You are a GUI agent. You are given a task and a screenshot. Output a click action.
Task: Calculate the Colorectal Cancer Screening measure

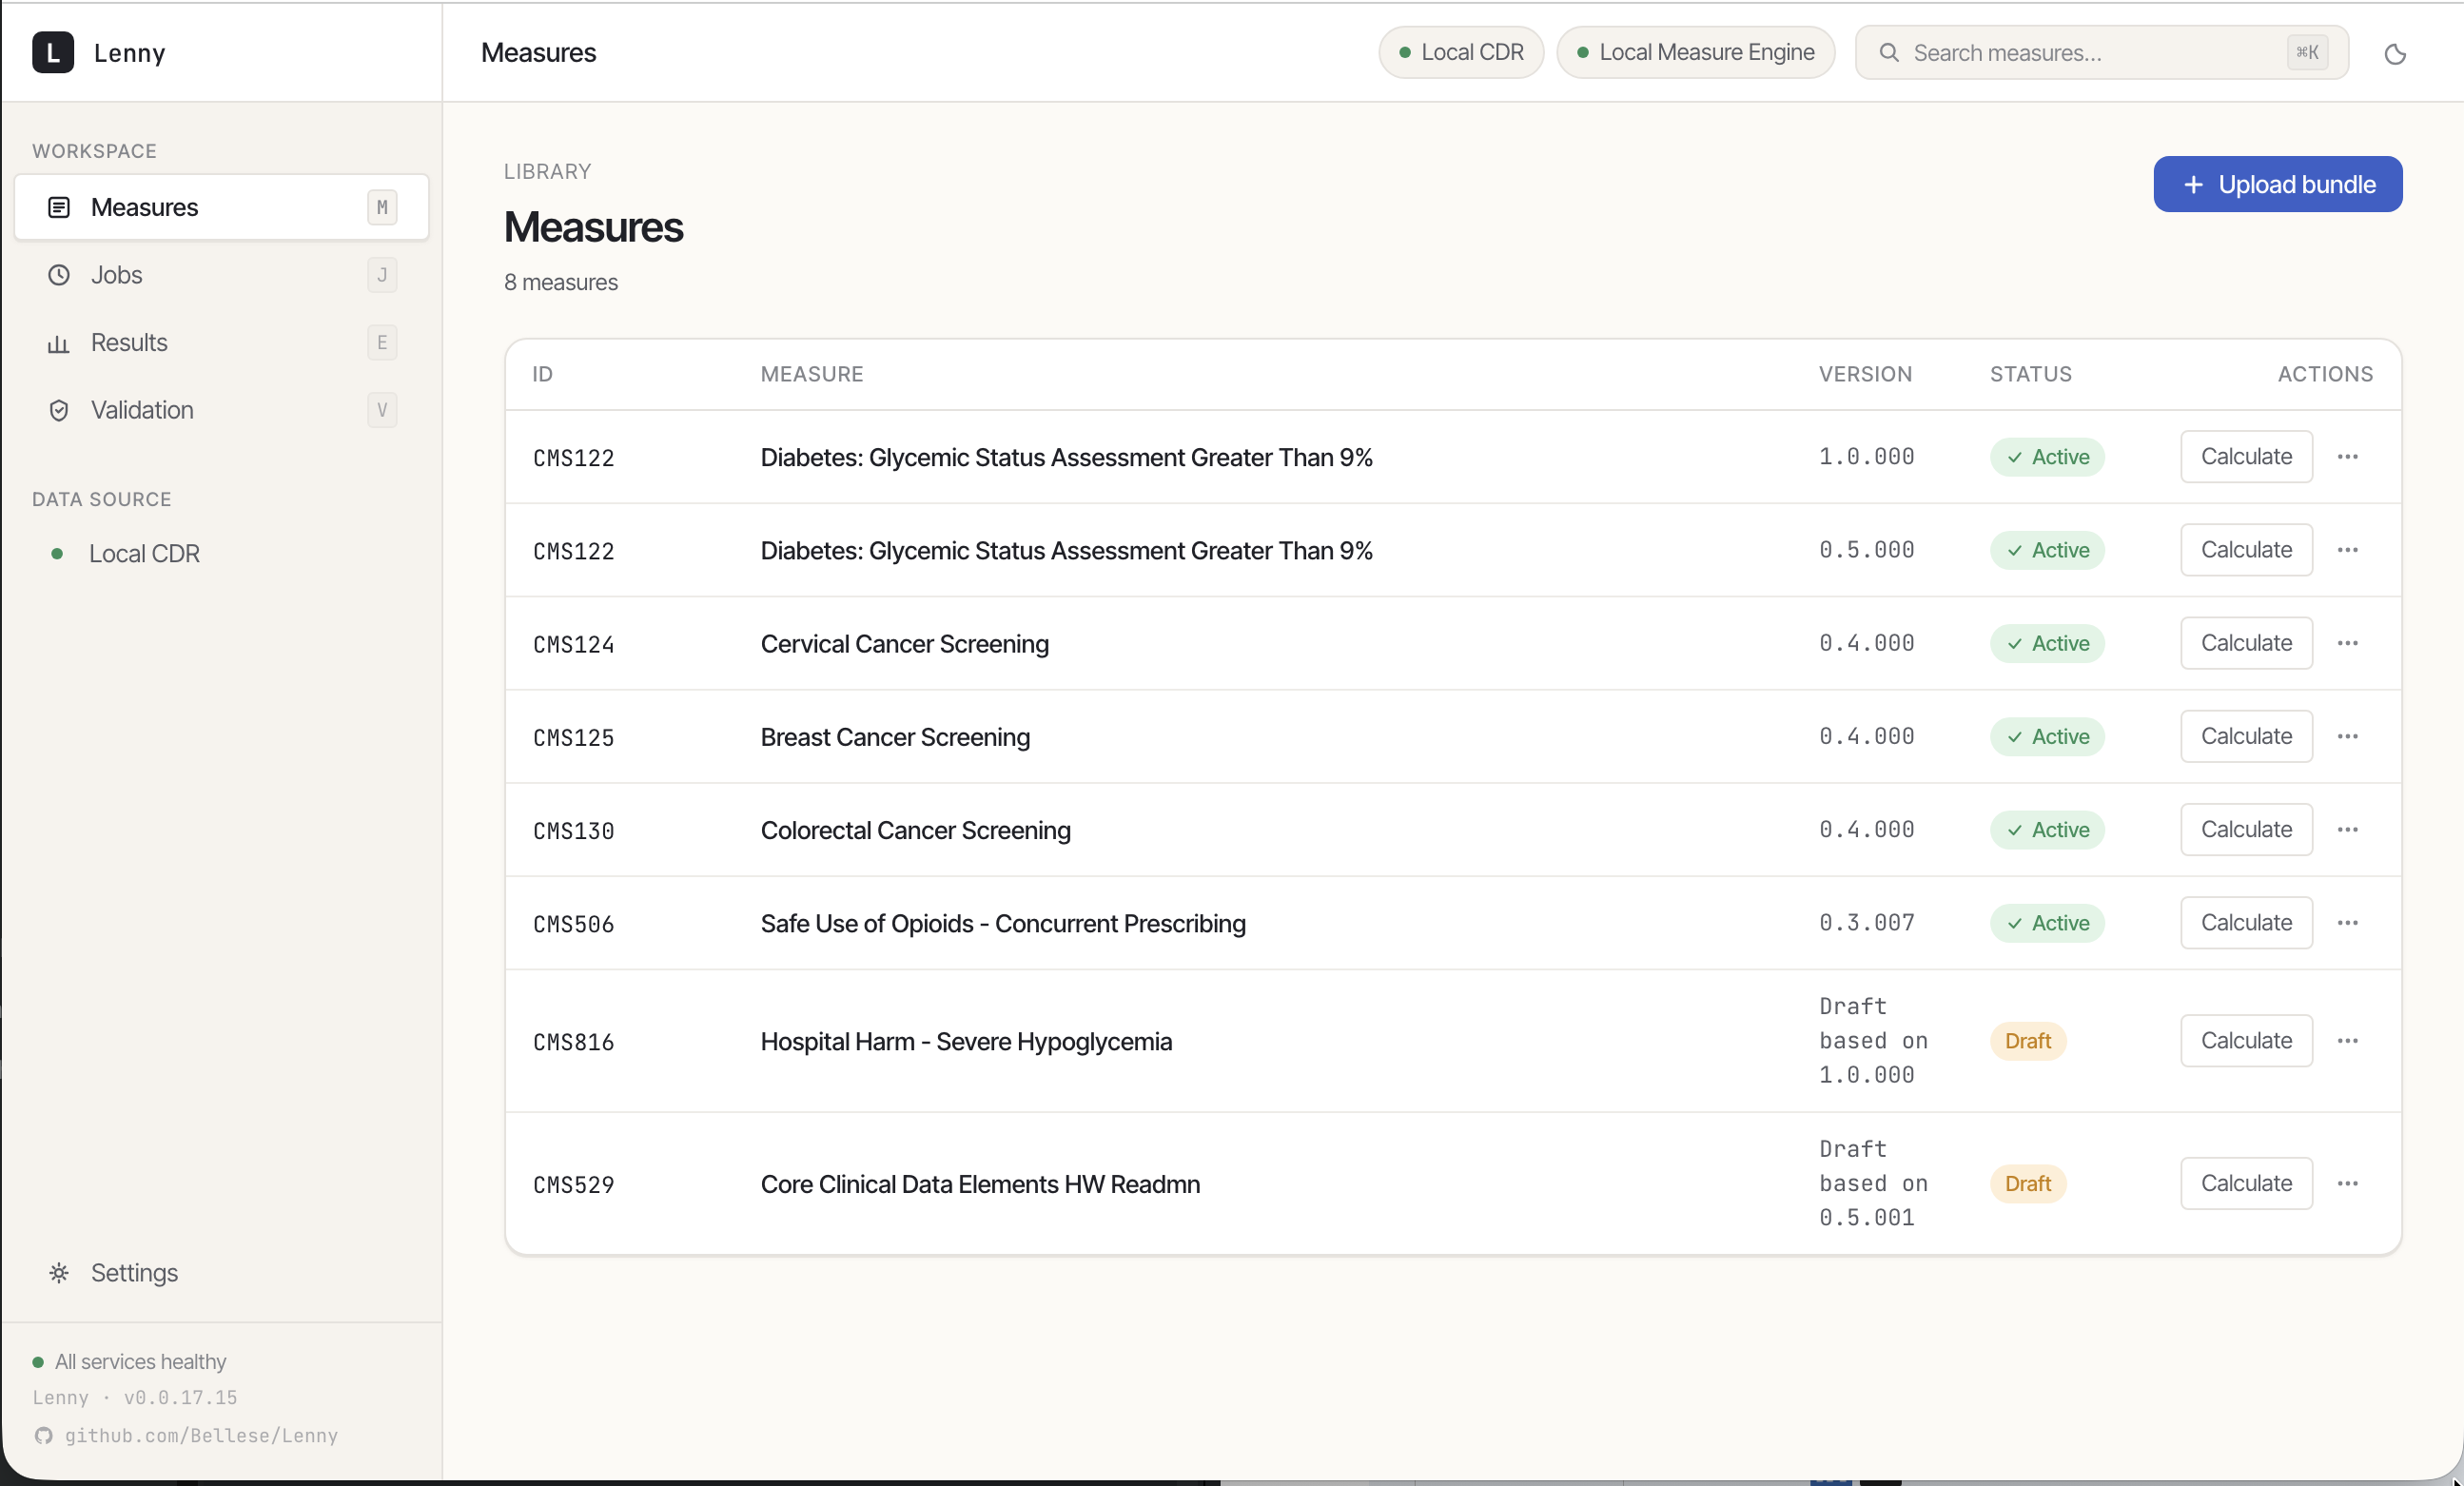(2246, 829)
